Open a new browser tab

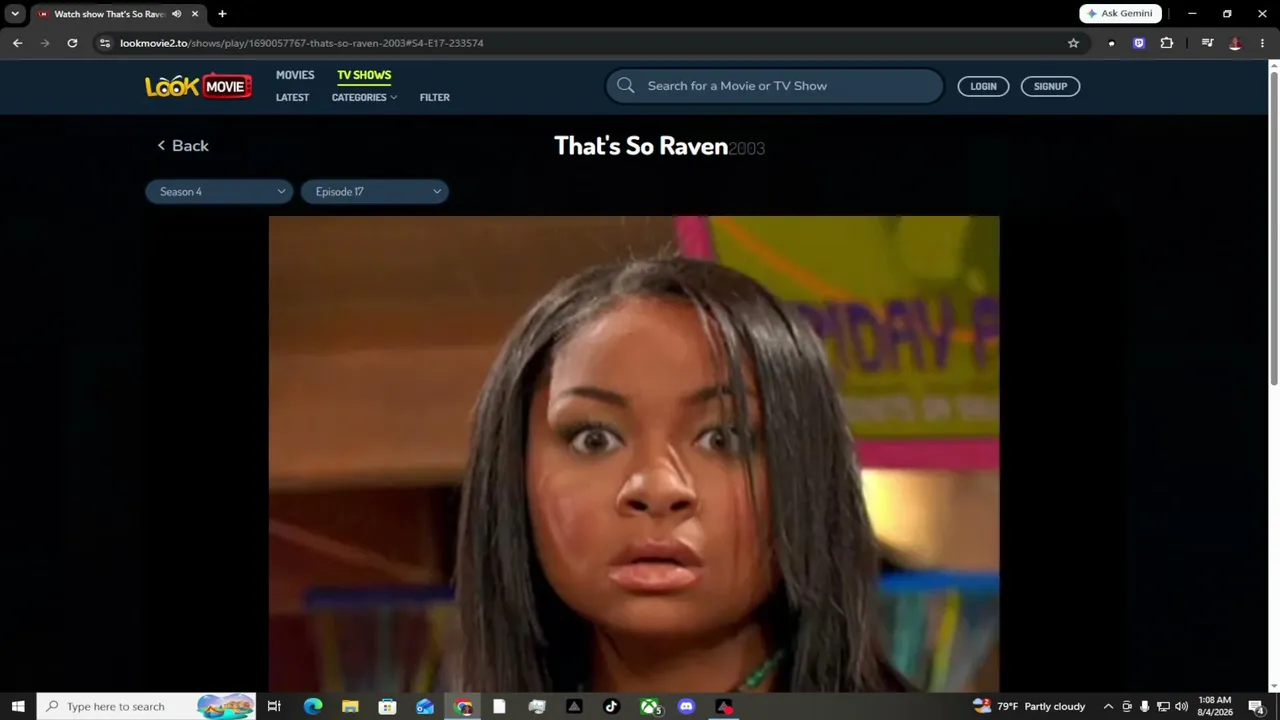coord(222,14)
